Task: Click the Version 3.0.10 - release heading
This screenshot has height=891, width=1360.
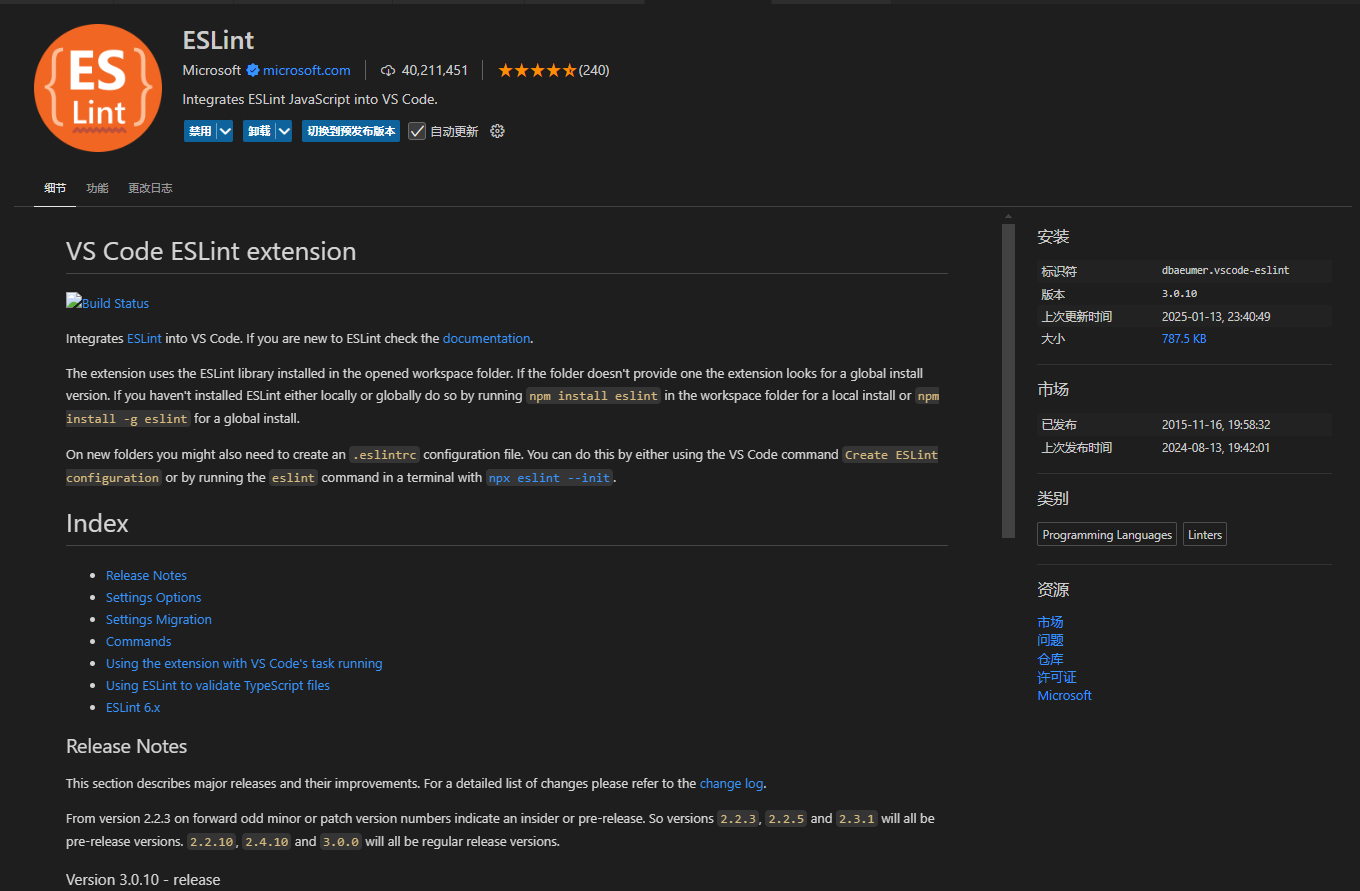Action: click(143, 880)
